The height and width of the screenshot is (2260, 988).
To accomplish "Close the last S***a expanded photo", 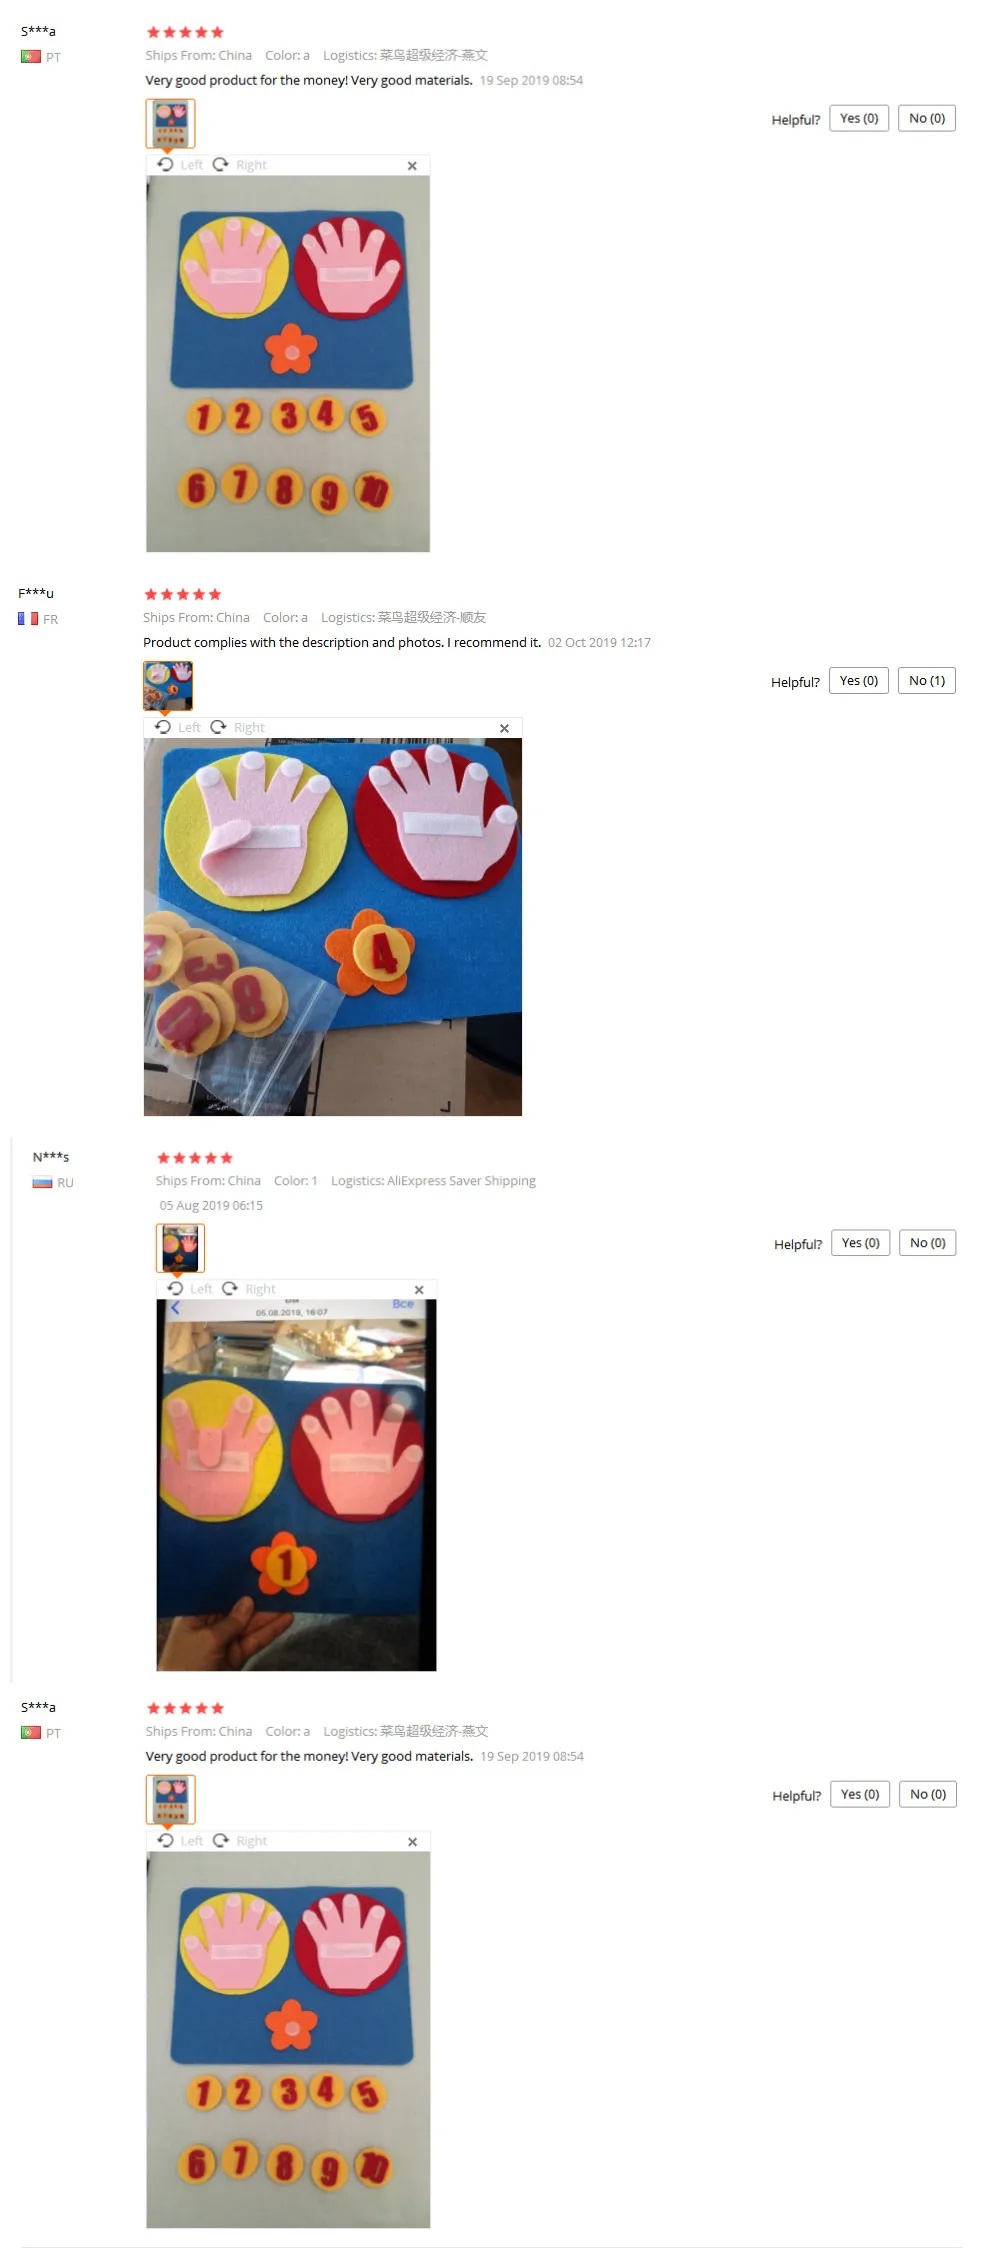I will point(413,1842).
